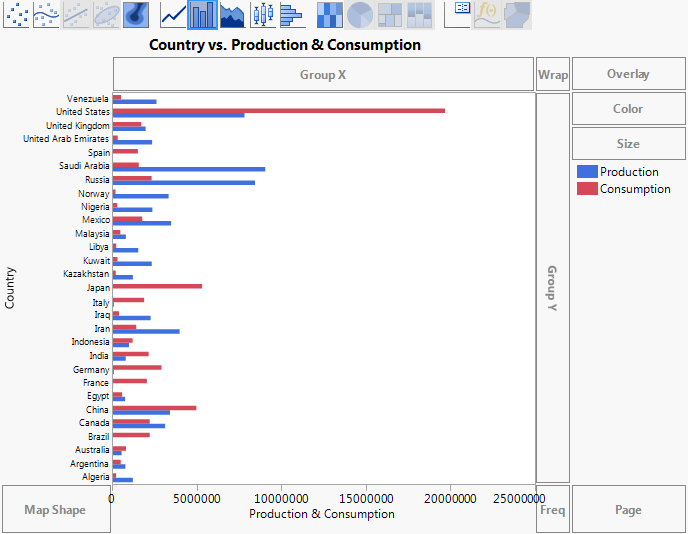Pick the Box Plot element icon
Image resolution: width=688 pixels, height=534 pixels.
(x=262, y=14)
